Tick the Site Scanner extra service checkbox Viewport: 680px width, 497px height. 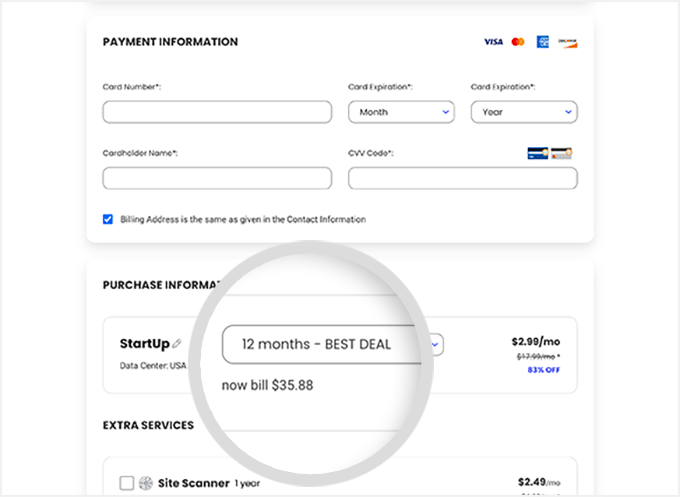click(126, 483)
